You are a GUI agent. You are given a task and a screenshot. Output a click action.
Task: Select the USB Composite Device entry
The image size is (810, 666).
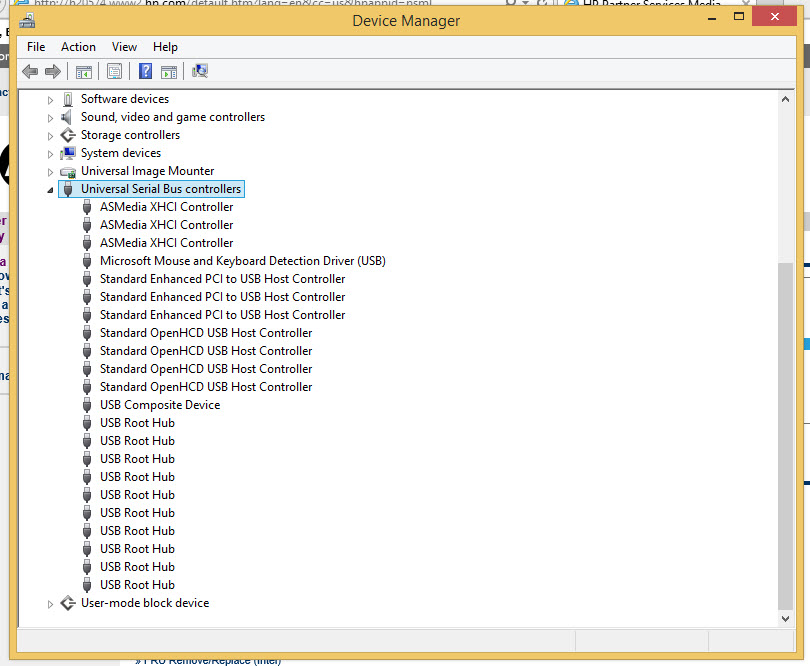coord(159,405)
